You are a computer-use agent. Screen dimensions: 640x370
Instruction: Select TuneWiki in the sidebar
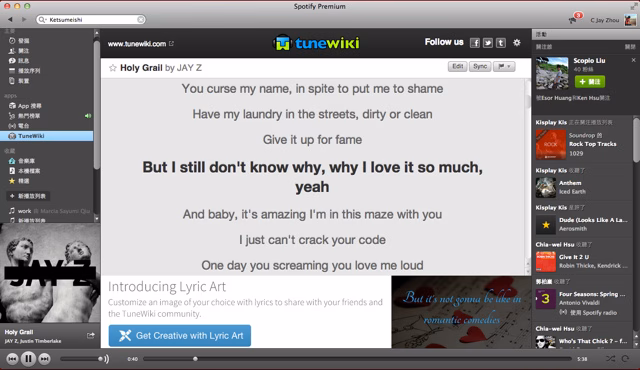tap(47, 136)
